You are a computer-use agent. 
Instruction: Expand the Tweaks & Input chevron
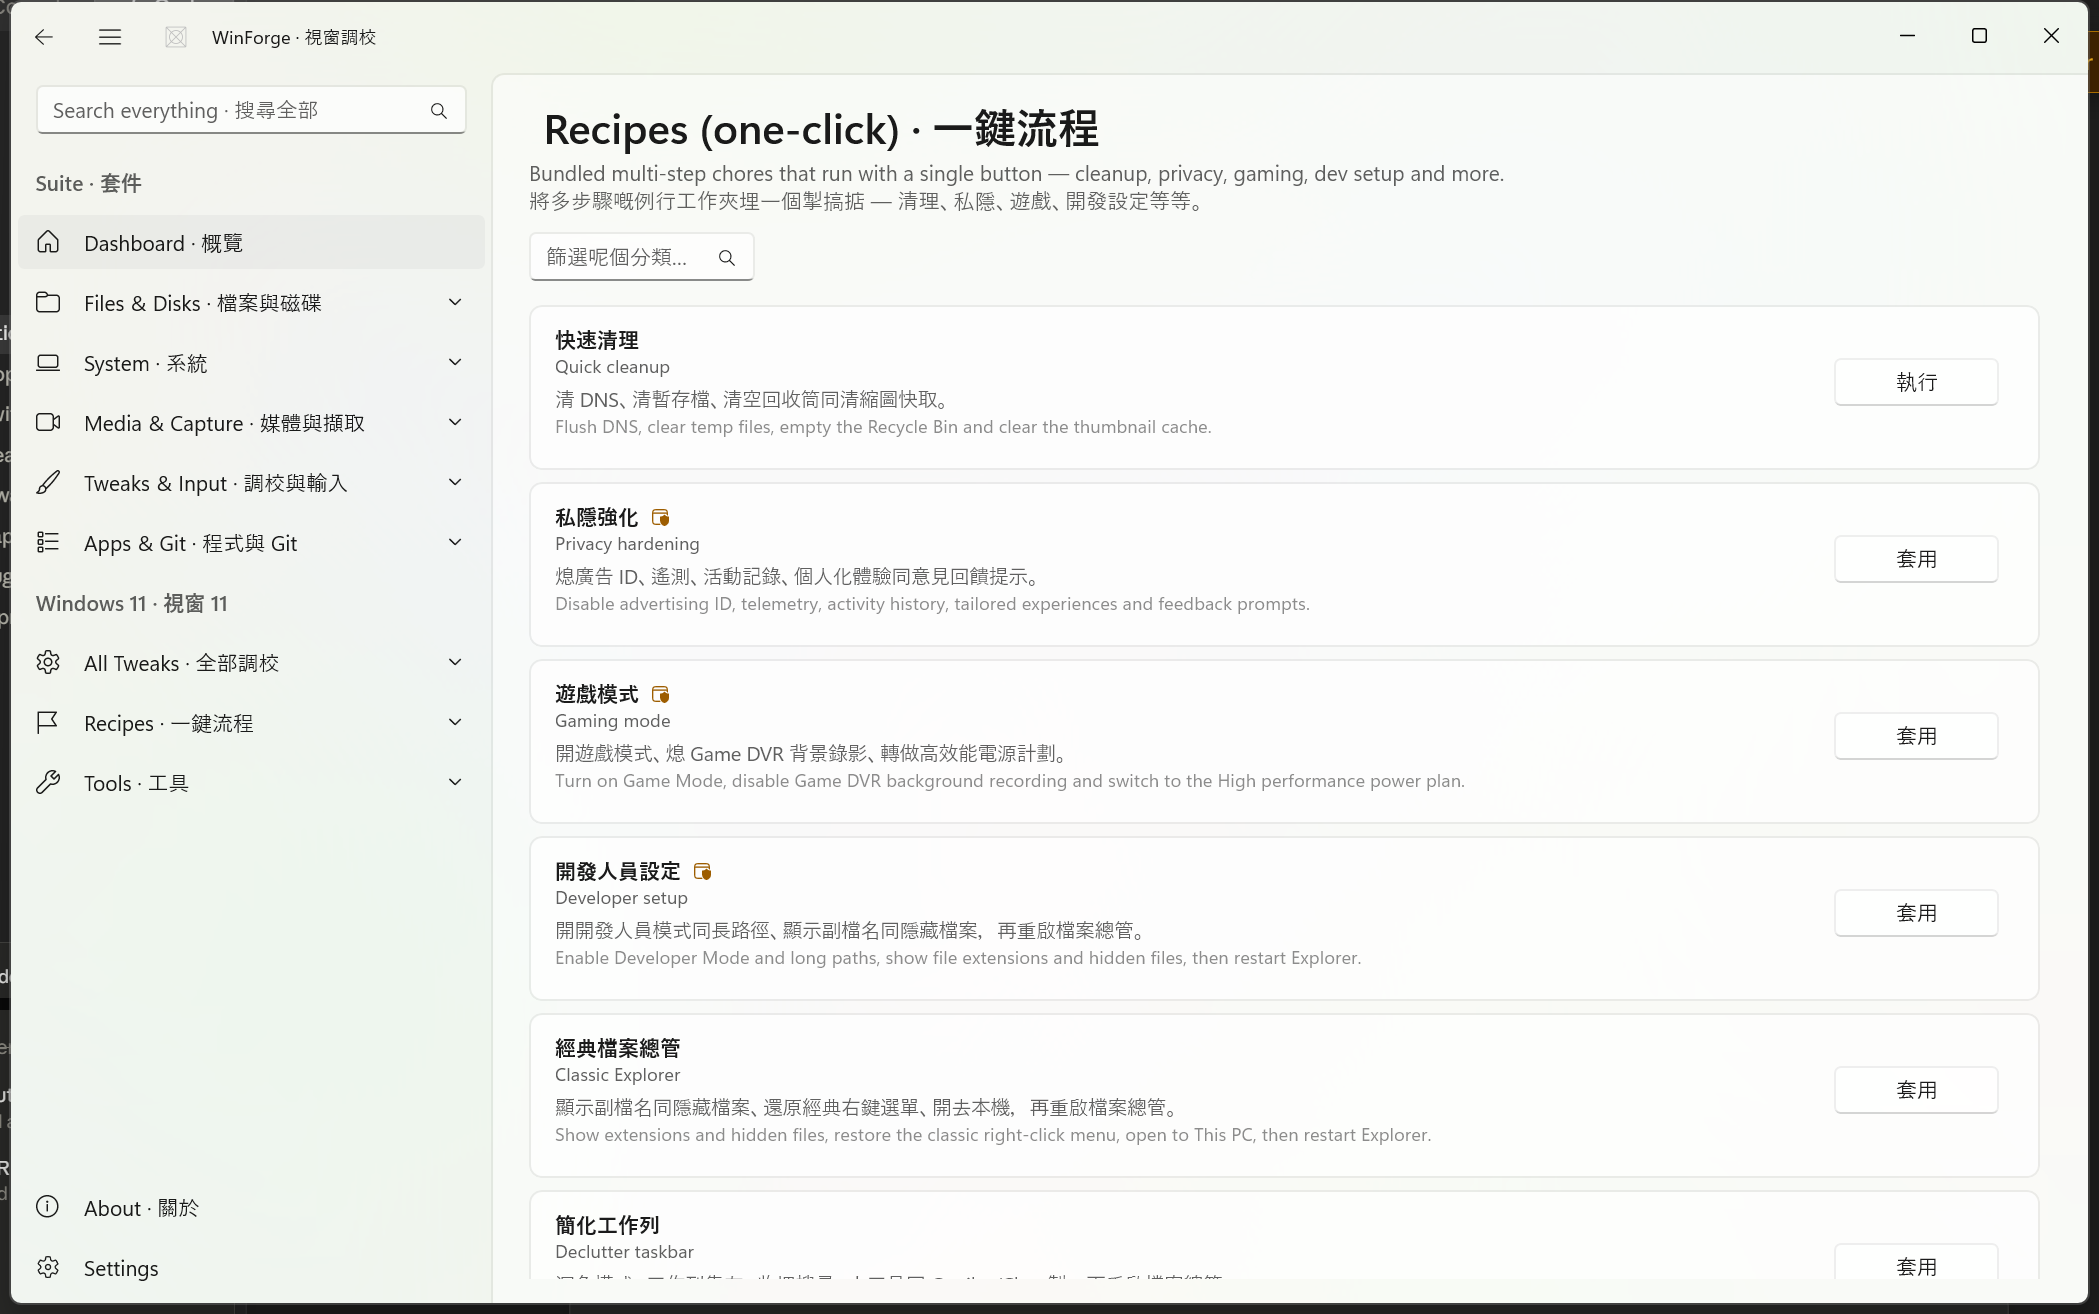(x=455, y=482)
